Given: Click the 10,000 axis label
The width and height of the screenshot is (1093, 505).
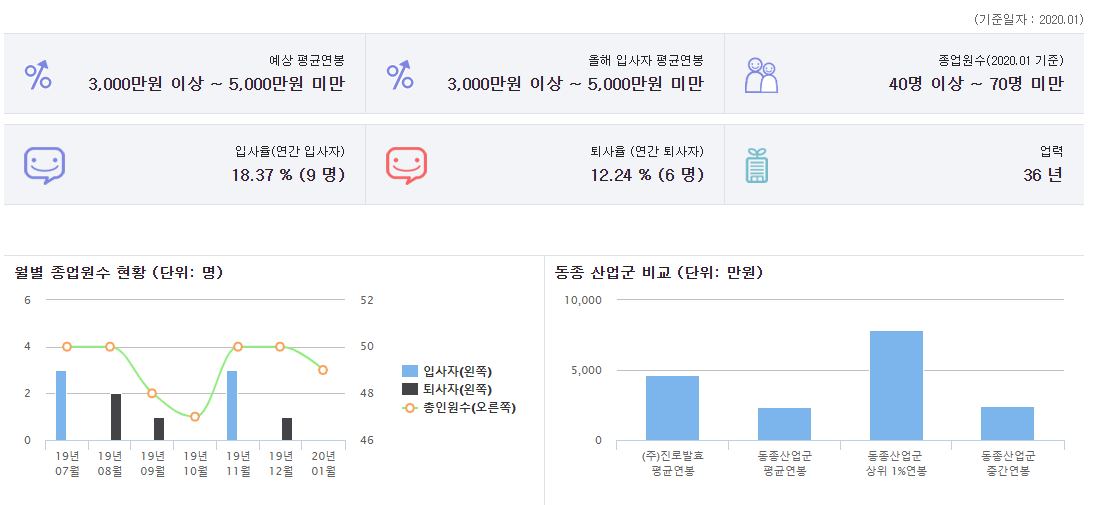Looking at the screenshot, I should [582, 300].
